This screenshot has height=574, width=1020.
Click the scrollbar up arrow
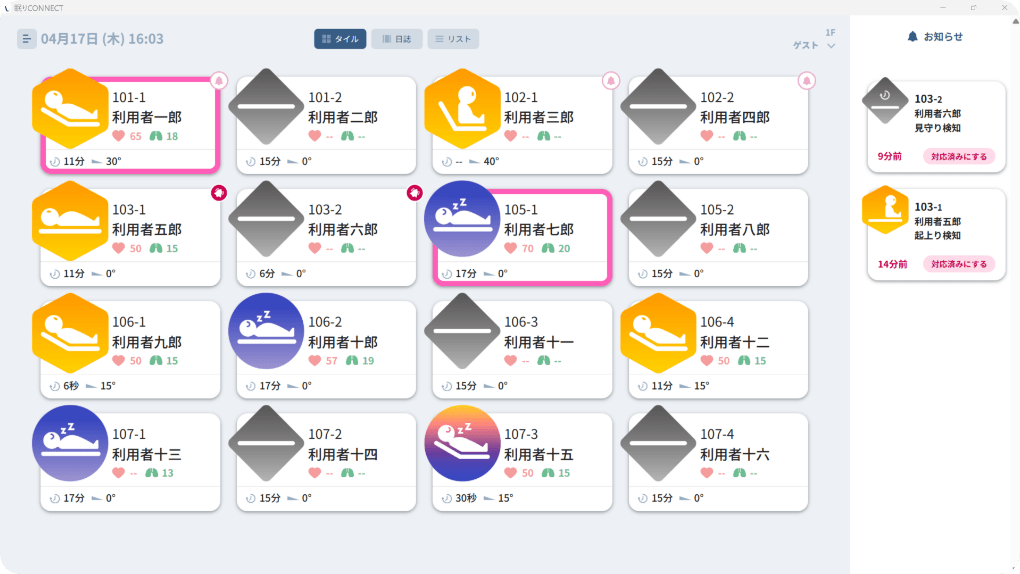tap(1015, 21)
